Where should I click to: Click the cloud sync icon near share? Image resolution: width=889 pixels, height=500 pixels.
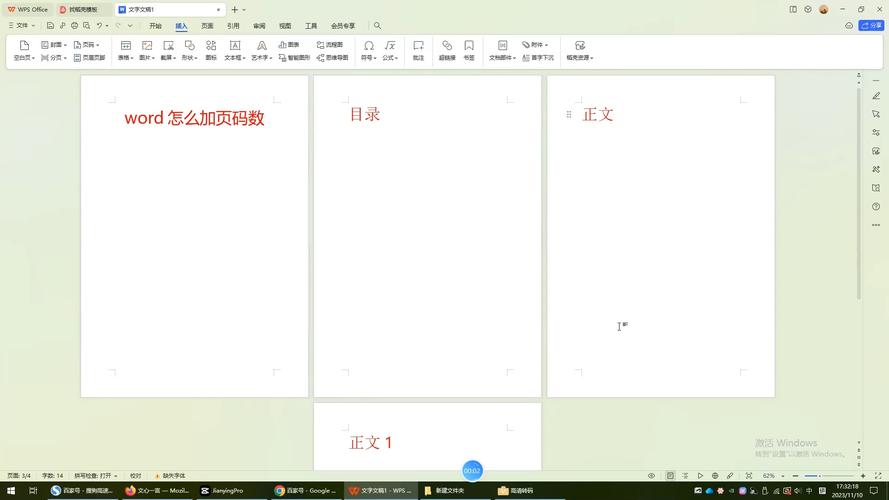tap(849, 26)
